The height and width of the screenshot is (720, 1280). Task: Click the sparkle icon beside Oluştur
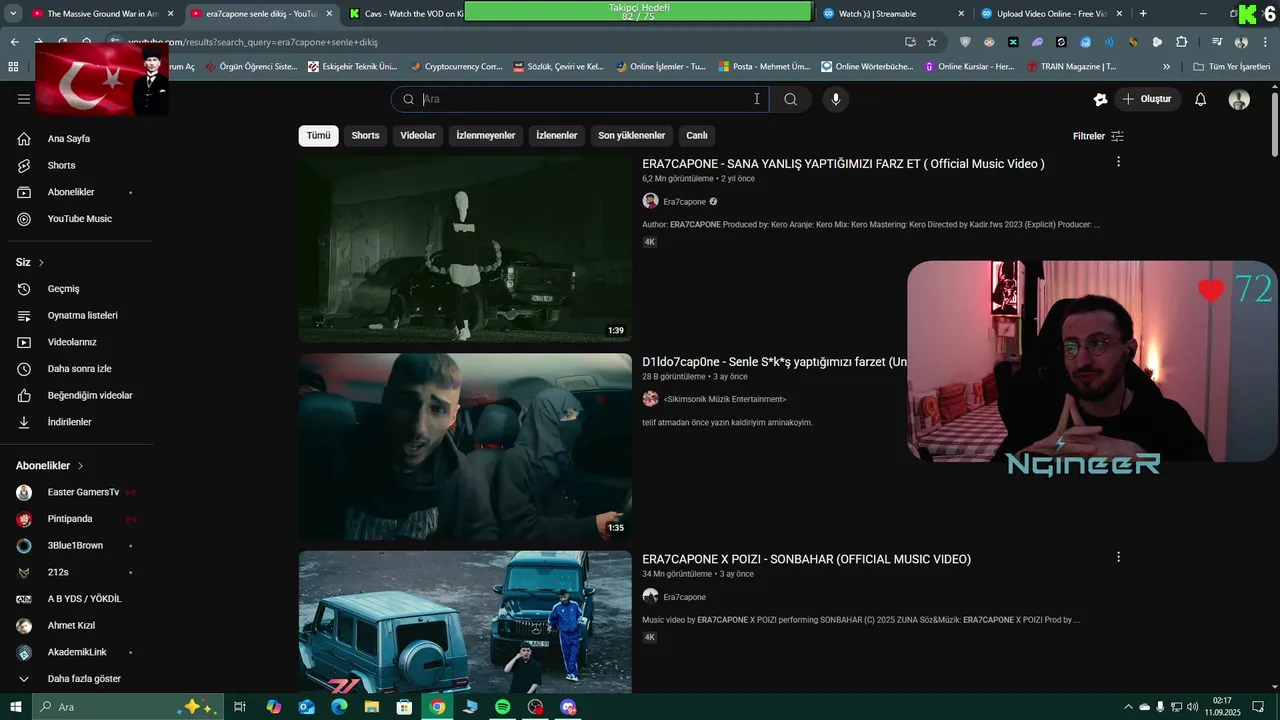coord(1100,99)
